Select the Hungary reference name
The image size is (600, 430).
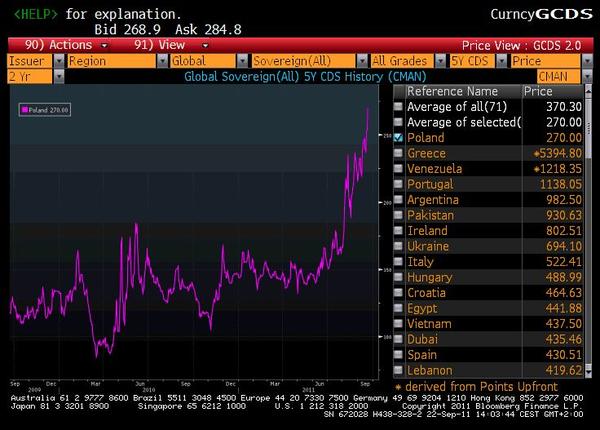[x=429, y=277]
